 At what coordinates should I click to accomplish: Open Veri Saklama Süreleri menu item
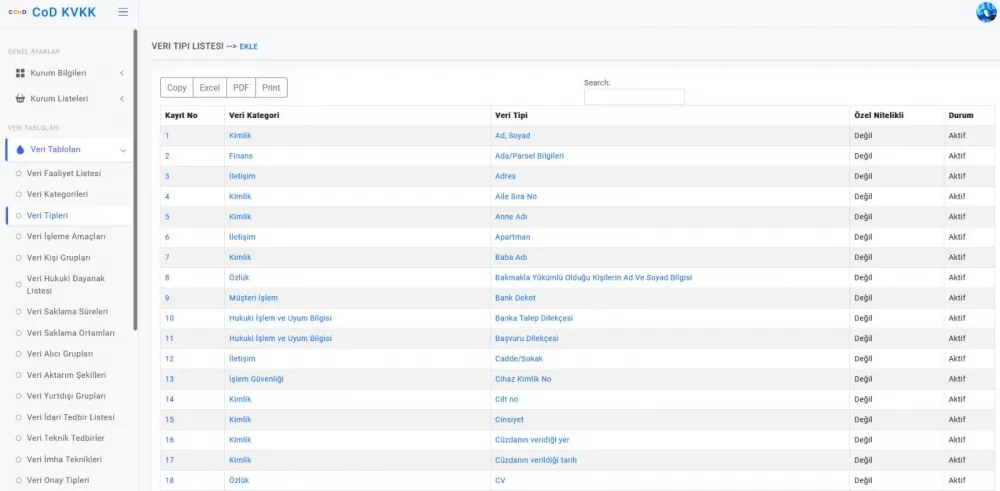coord(68,312)
